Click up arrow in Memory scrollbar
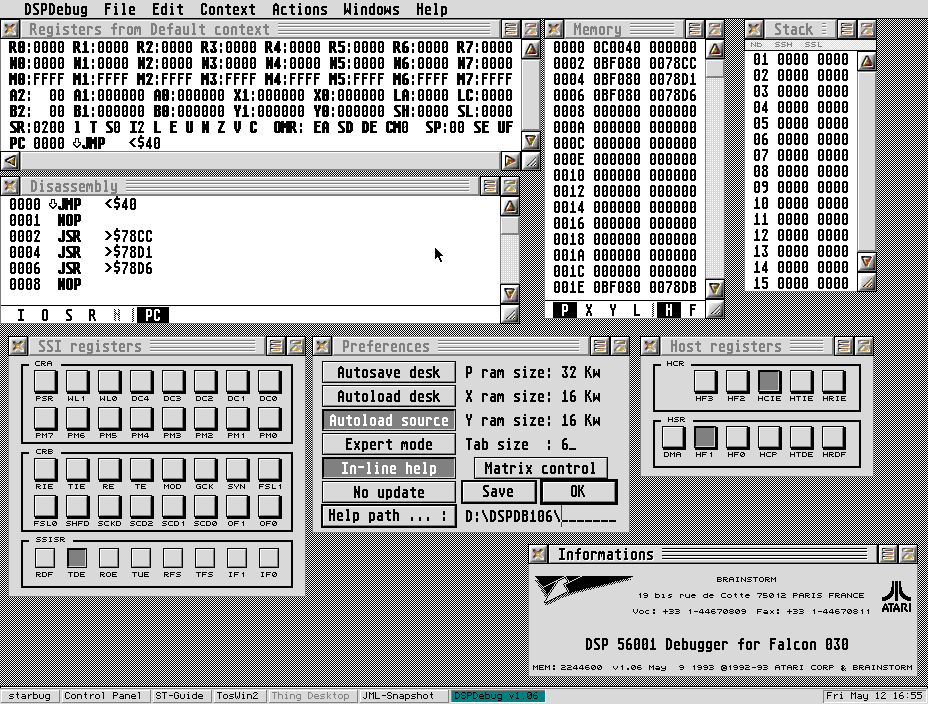928x704 pixels. click(715, 50)
